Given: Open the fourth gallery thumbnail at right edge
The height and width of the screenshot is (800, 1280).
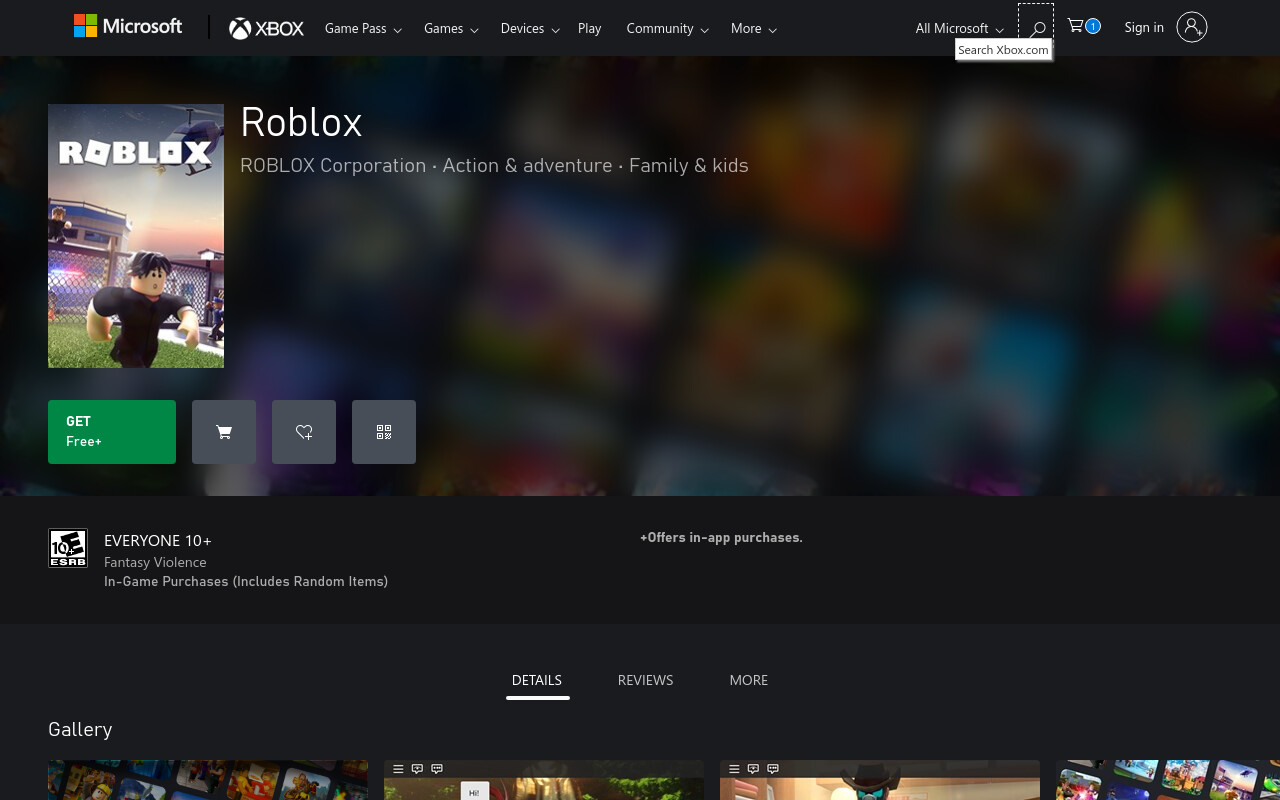Looking at the screenshot, I should pos(1168,780).
